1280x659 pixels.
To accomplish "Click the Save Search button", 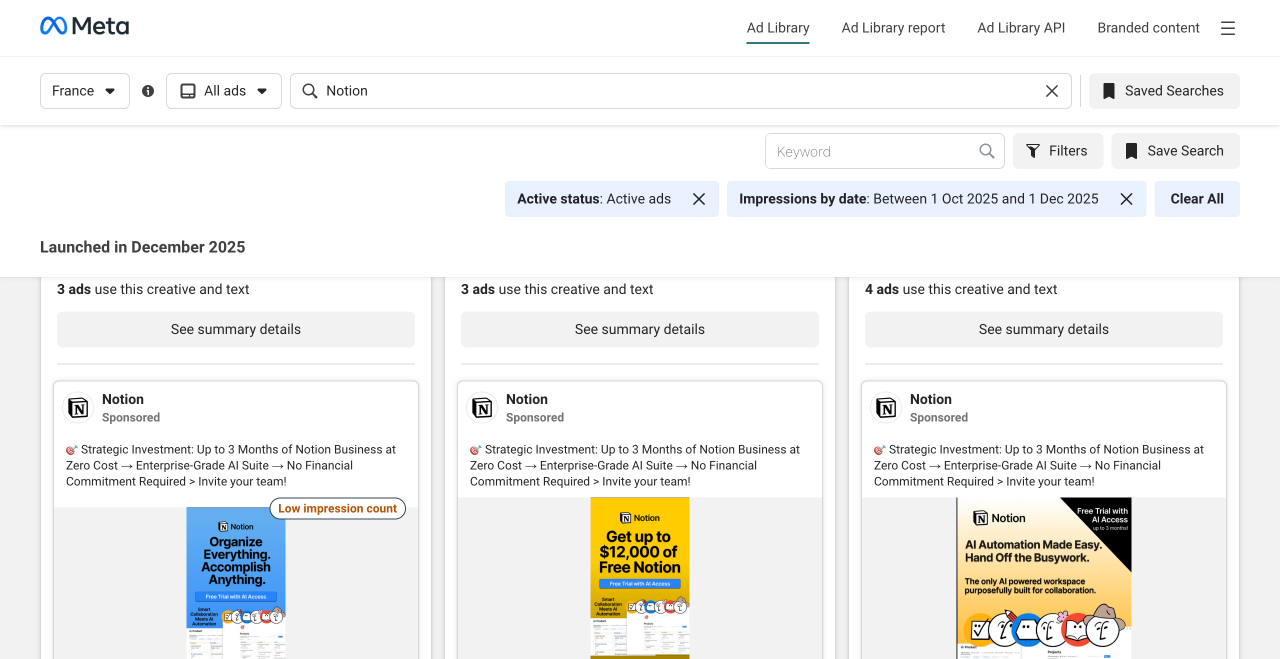I will point(1175,151).
